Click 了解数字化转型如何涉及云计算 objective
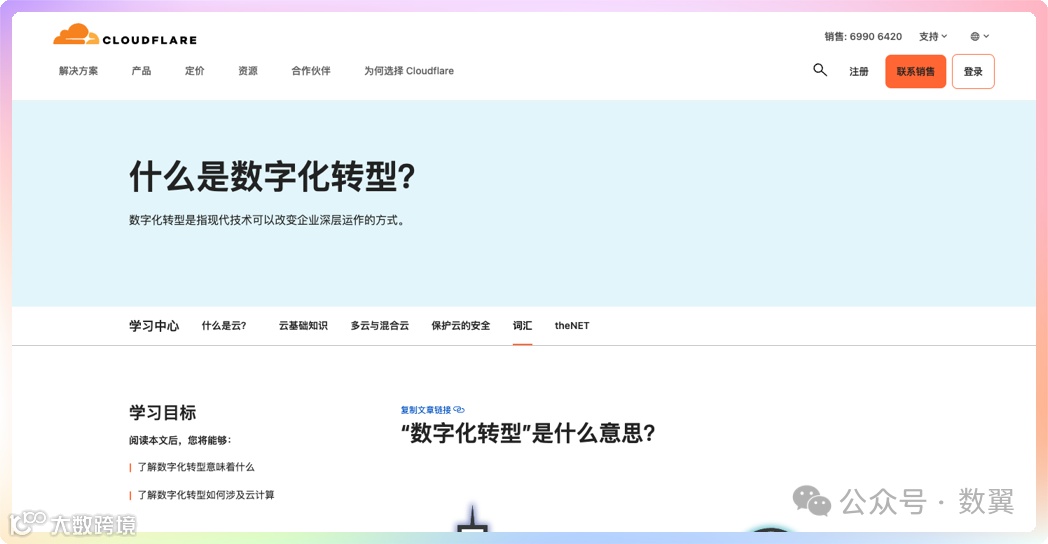The width and height of the screenshot is (1048, 544). [206, 495]
